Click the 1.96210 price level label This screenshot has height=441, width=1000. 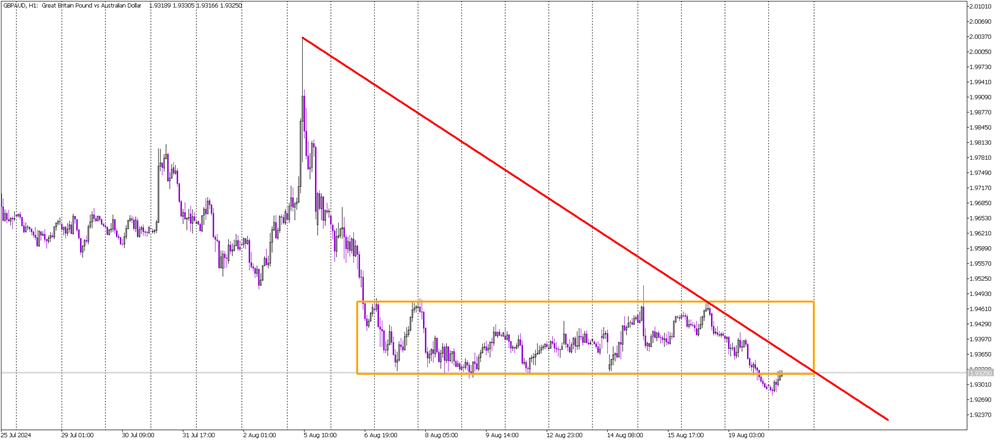(x=982, y=234)
